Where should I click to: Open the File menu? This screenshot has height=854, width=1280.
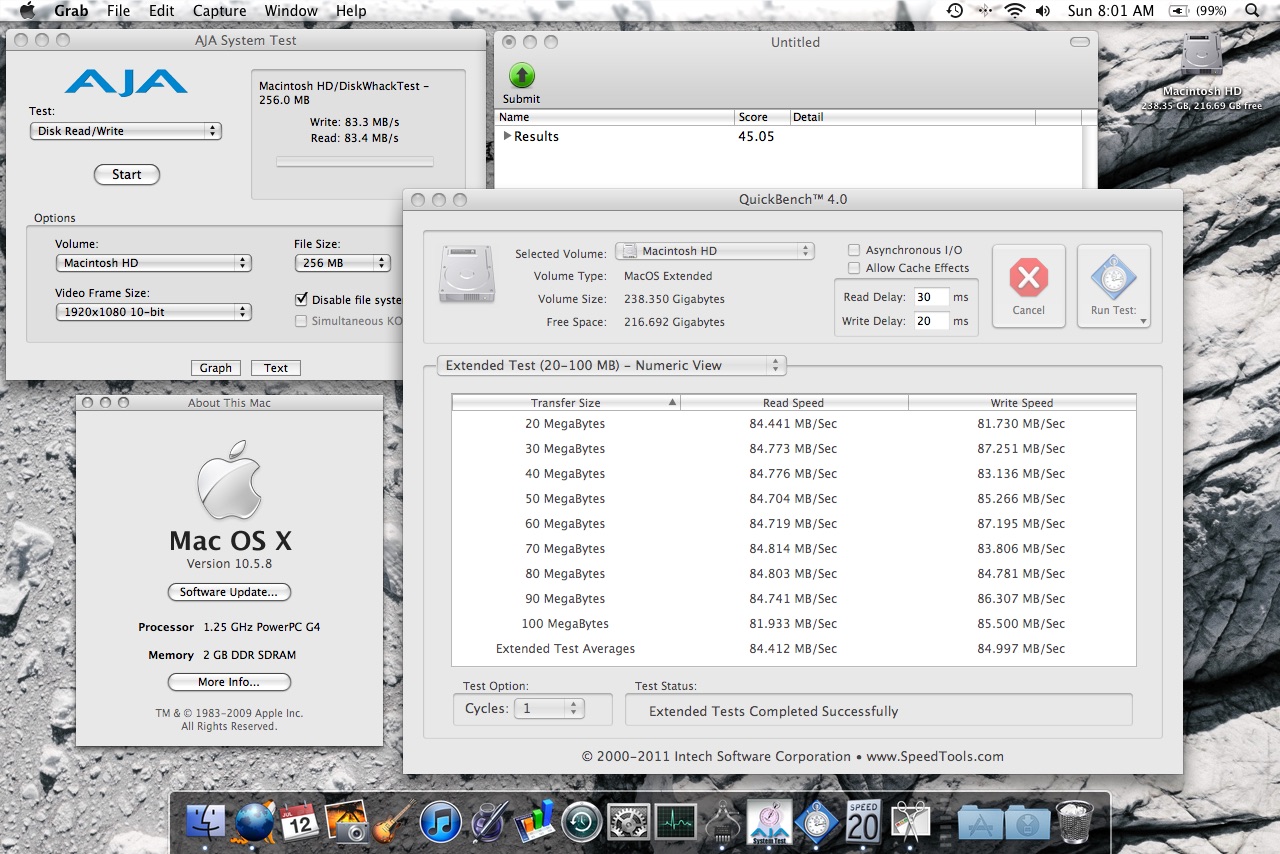[118, 11]
